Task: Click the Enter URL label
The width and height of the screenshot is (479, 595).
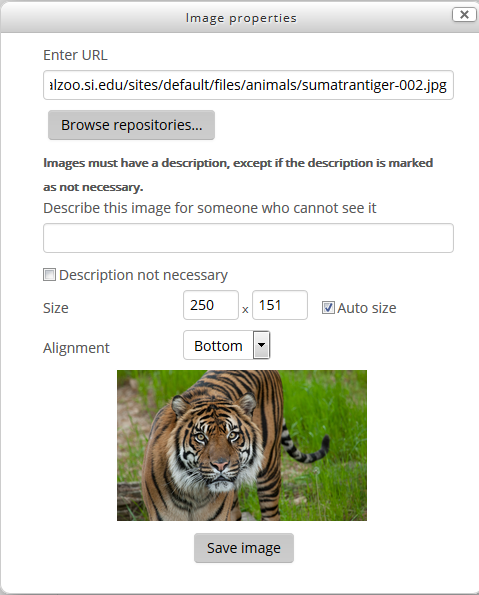Action: click(x=75, y=55)
